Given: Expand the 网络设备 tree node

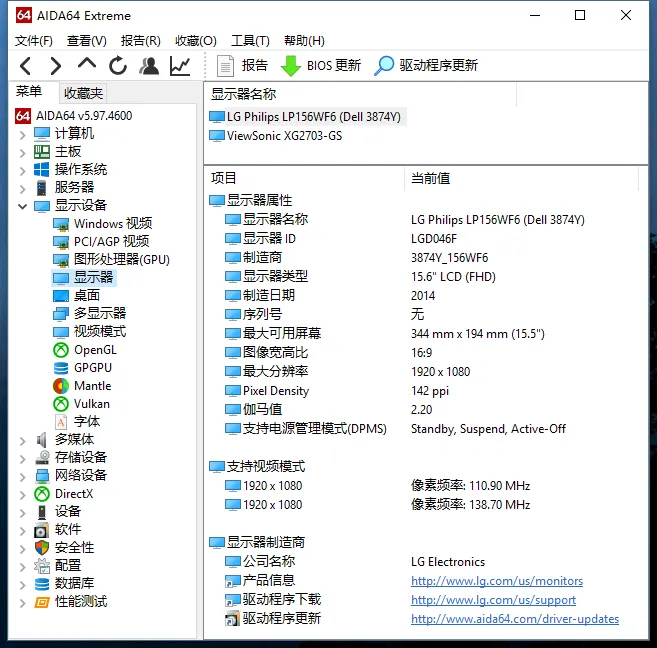Looking at the screenshot, I should 23,477.
